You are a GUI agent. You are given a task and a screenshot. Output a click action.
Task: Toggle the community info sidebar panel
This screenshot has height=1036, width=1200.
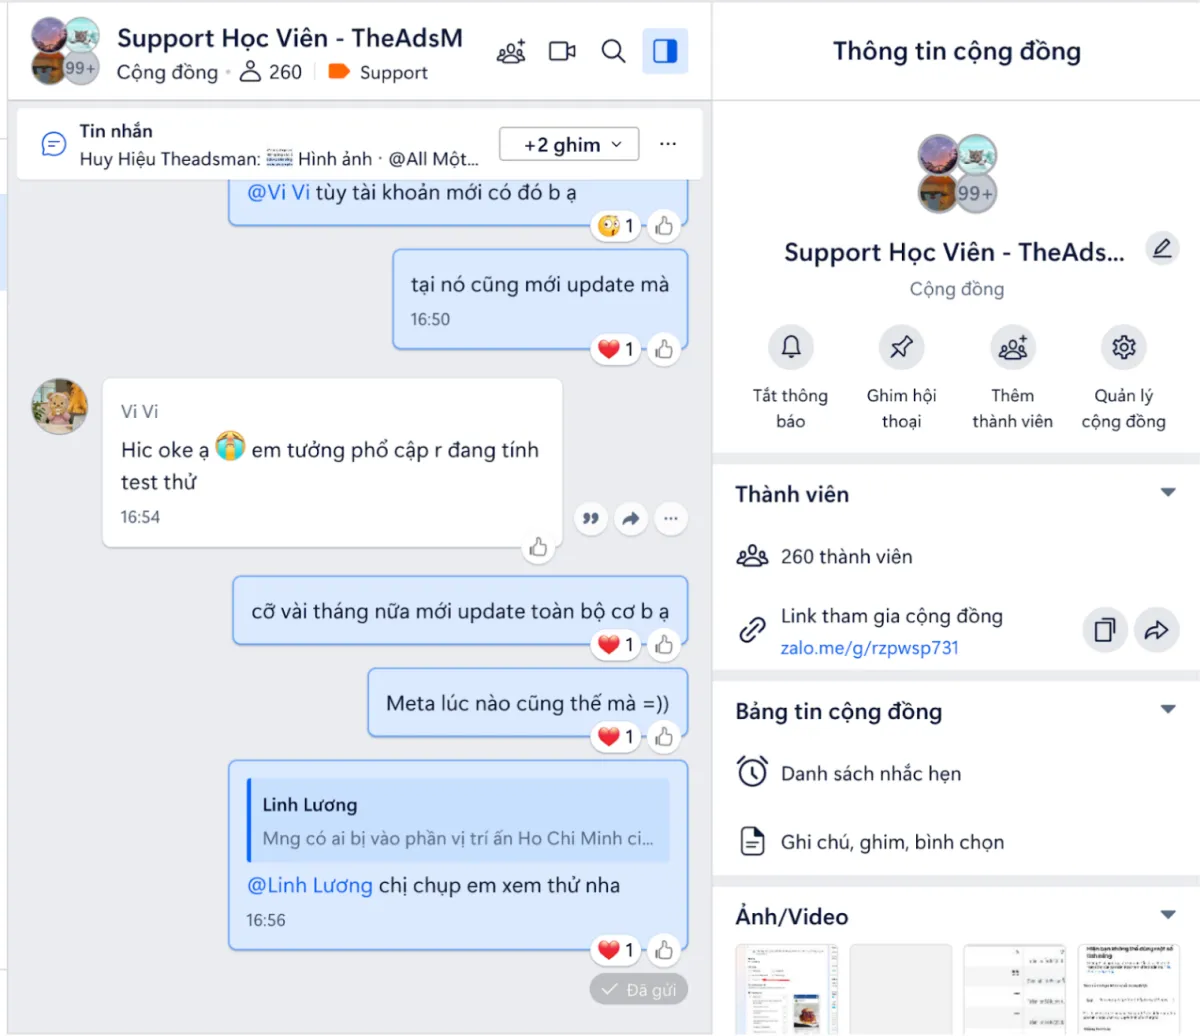tap(665, 51)
